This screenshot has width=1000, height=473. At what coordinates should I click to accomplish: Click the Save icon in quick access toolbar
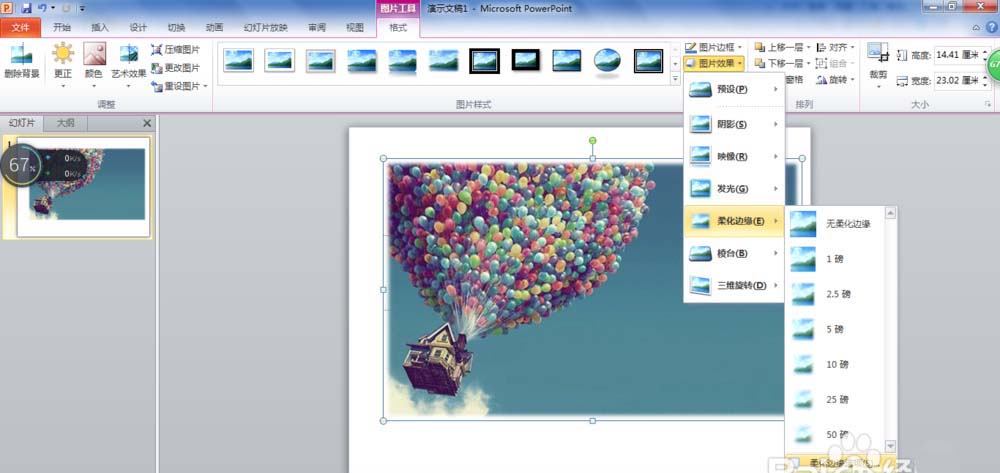click(x=27, y=8)
